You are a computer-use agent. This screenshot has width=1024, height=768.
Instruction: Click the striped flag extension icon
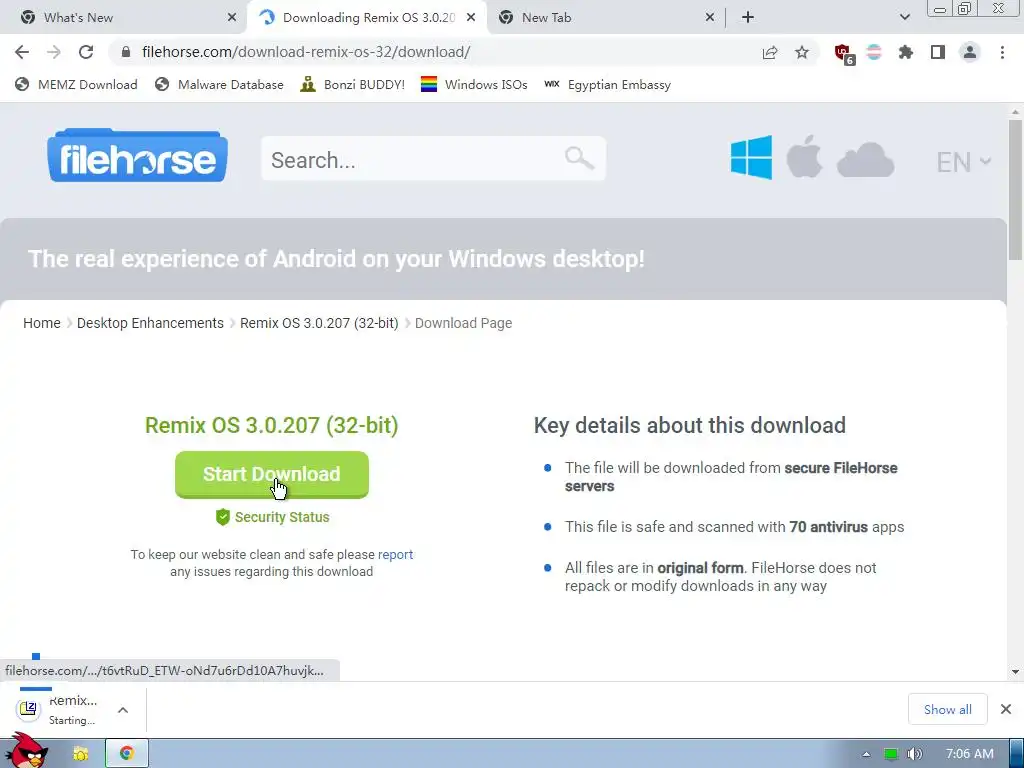point(874,52)
